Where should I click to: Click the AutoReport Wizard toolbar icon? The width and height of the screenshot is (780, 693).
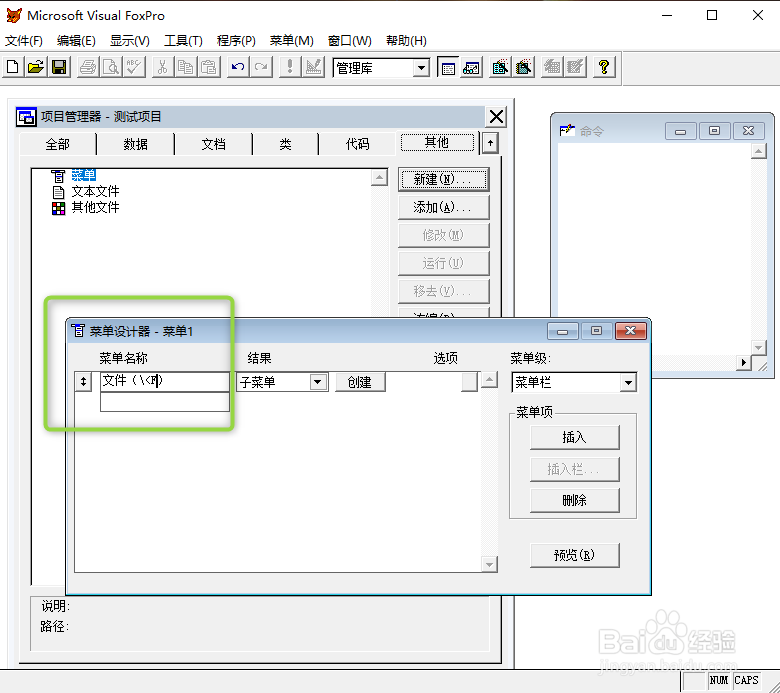pos(575,67)
